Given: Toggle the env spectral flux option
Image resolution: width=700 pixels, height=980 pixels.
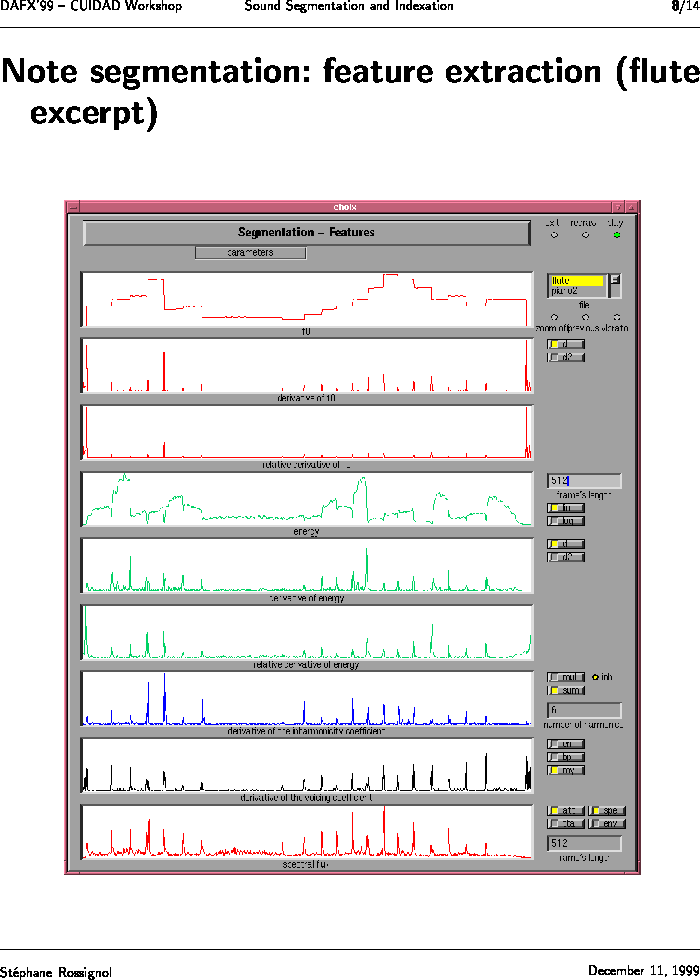Looking at the screenshot, I should click(607, 823).
